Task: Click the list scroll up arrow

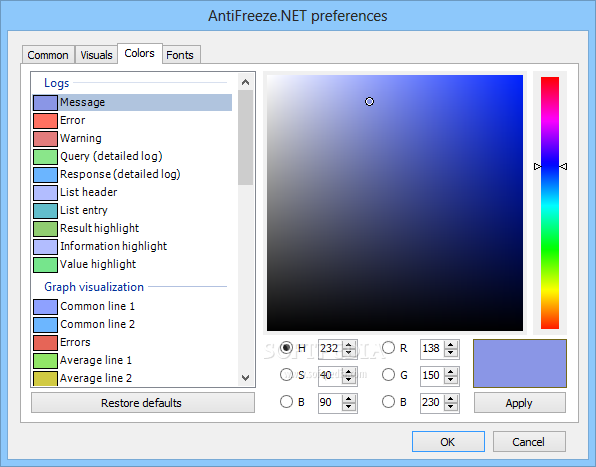Action: (x=246, y=82)
